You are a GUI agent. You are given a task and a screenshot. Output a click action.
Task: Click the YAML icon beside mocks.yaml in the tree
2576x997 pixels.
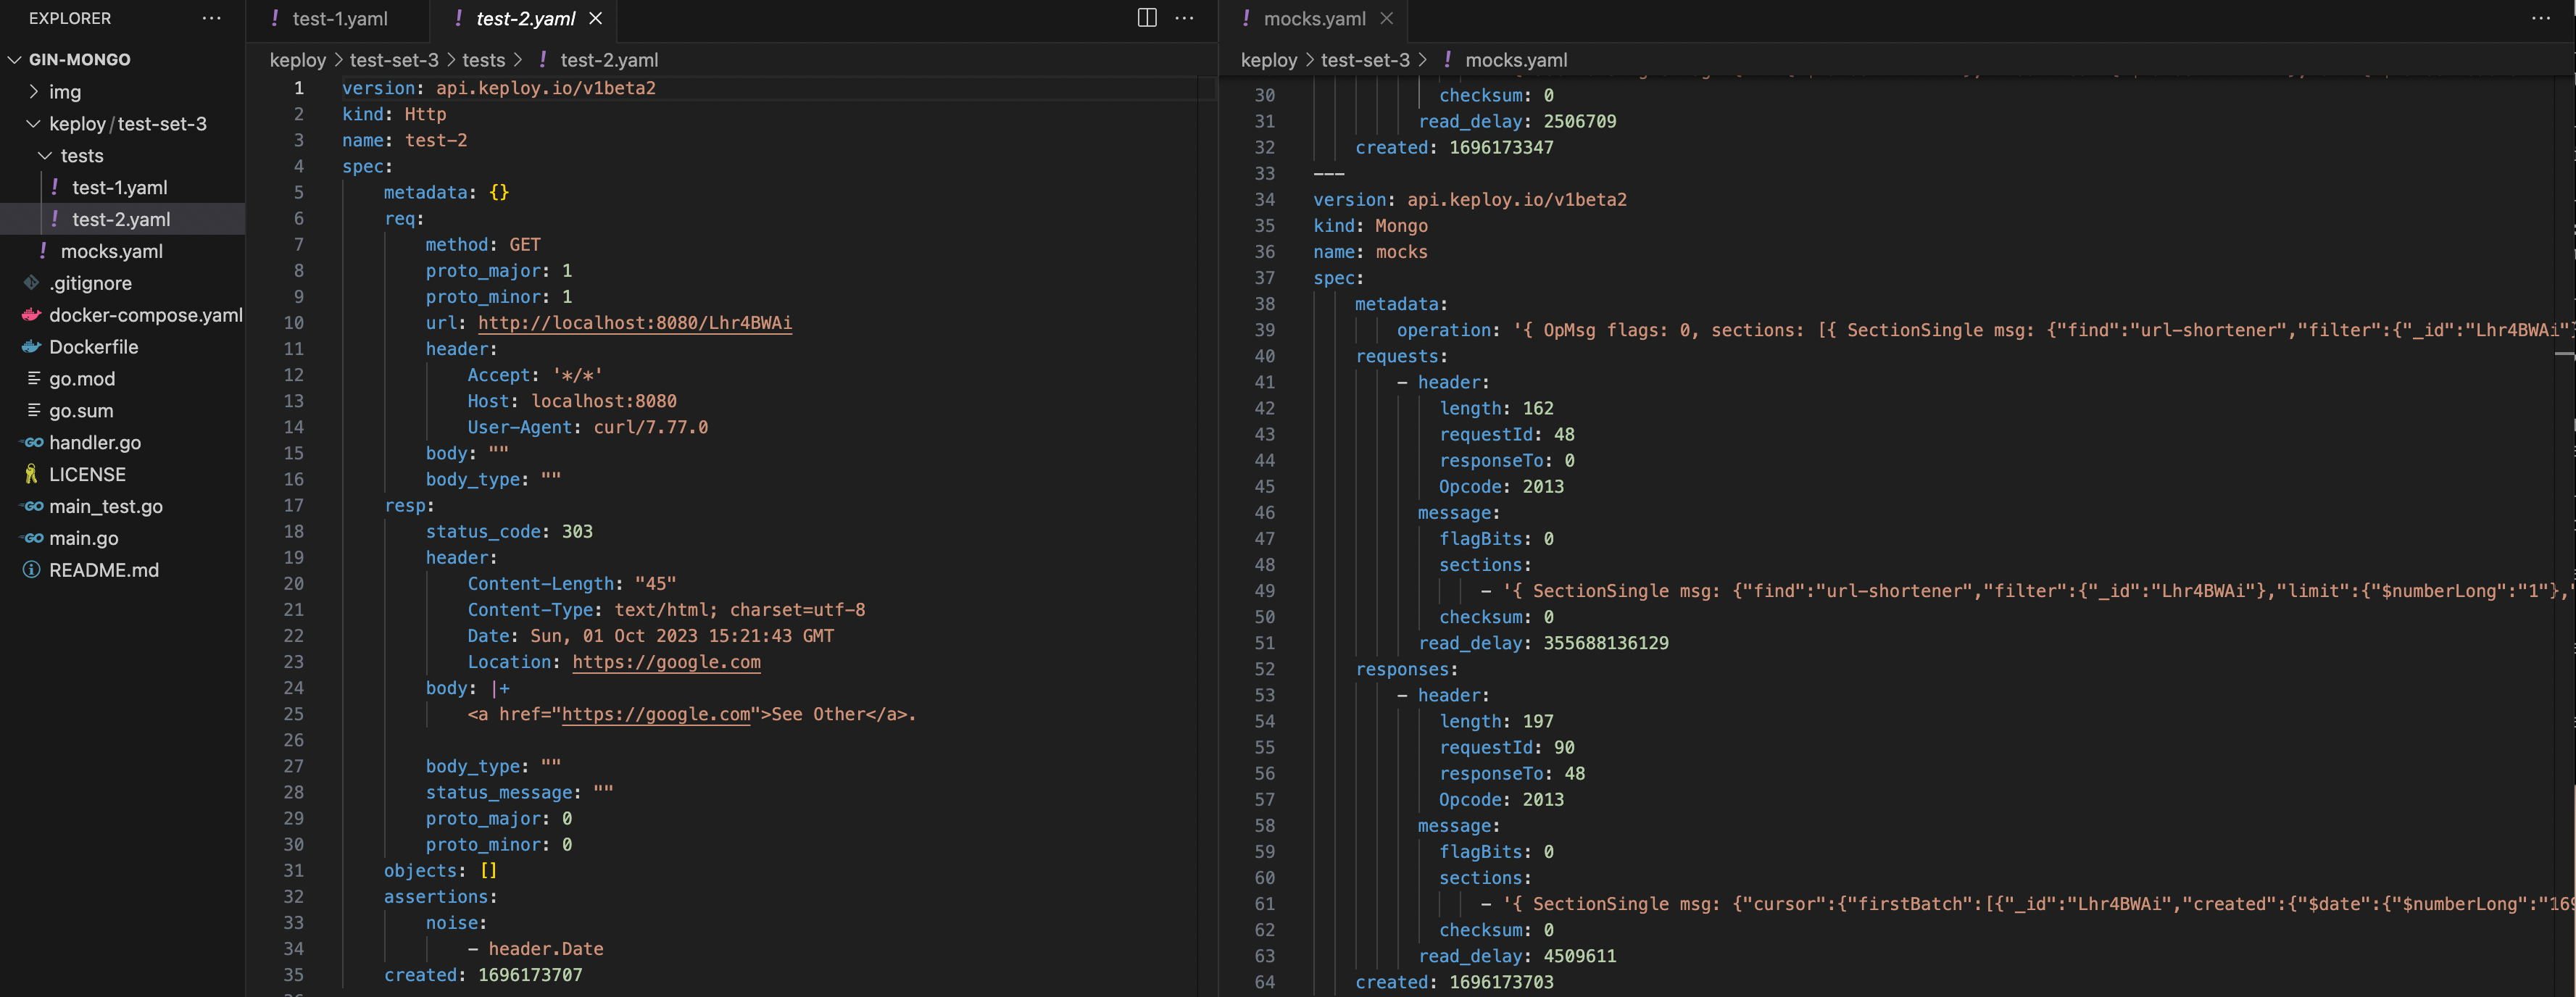pyautogui.click(x=43, y=250)
